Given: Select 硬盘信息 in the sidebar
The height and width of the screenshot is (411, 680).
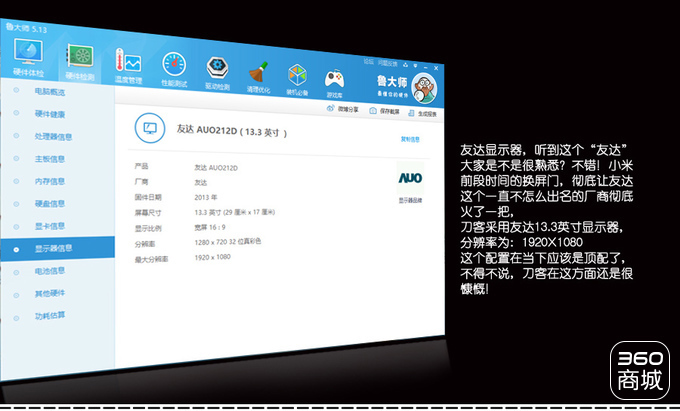Looking at the screenshot, I should [50, 203].
